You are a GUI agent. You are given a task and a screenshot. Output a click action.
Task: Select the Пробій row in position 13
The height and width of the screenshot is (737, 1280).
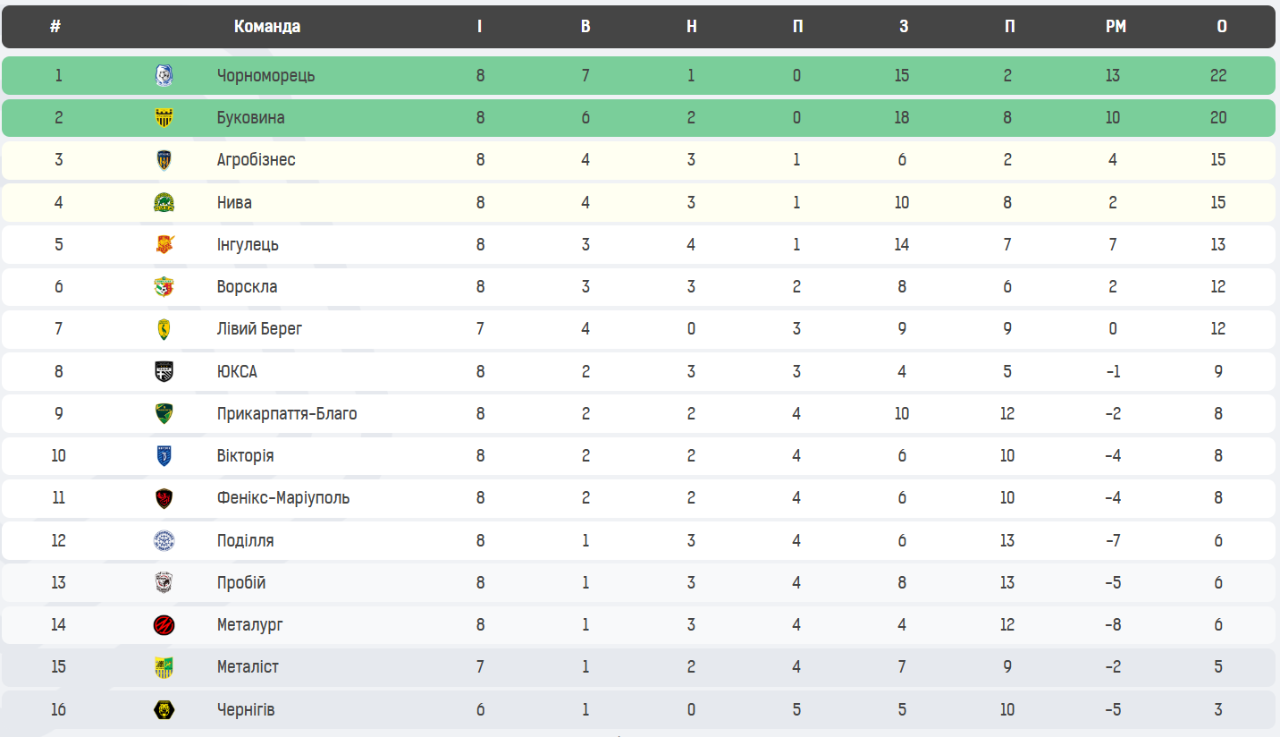pos(640,583)
